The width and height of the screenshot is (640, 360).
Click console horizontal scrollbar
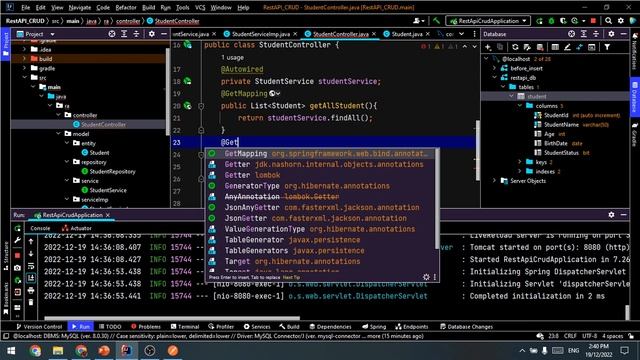coord(172,318)
